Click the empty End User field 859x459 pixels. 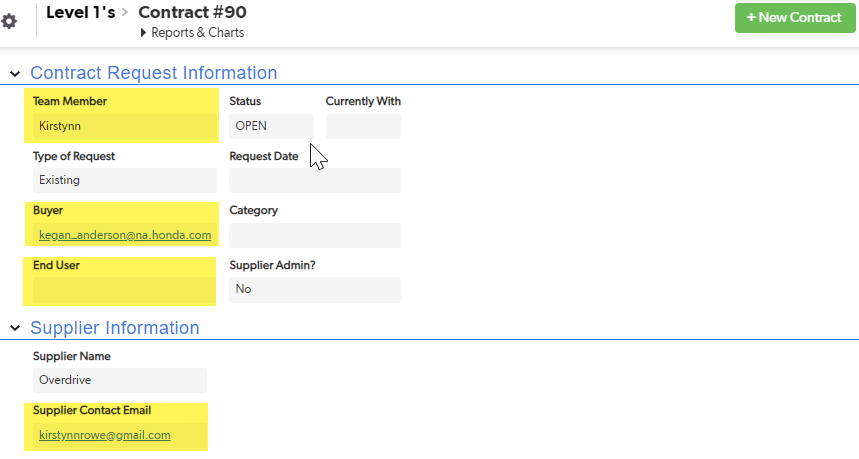click(x=125, y=290)
